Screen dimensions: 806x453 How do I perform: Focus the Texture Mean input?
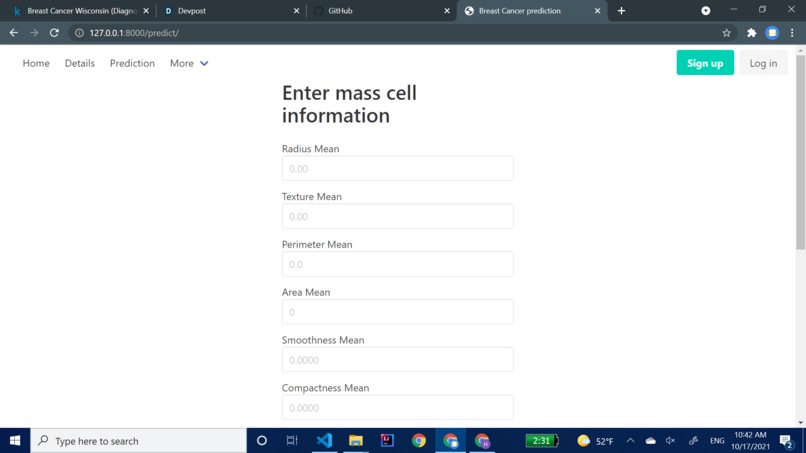(397, 216)
